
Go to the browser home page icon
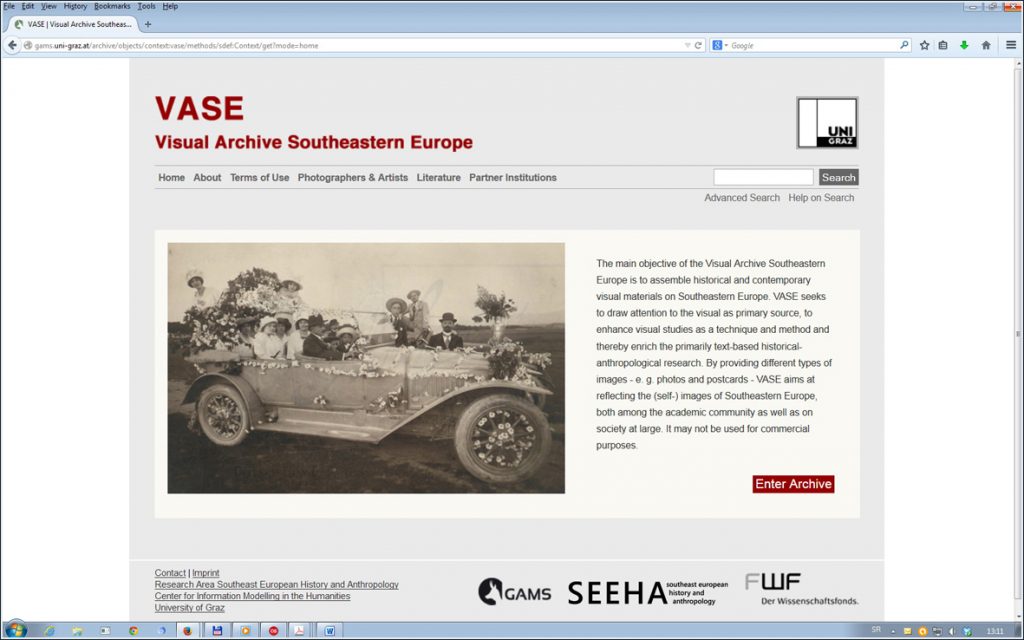click(x=986, y=45)
